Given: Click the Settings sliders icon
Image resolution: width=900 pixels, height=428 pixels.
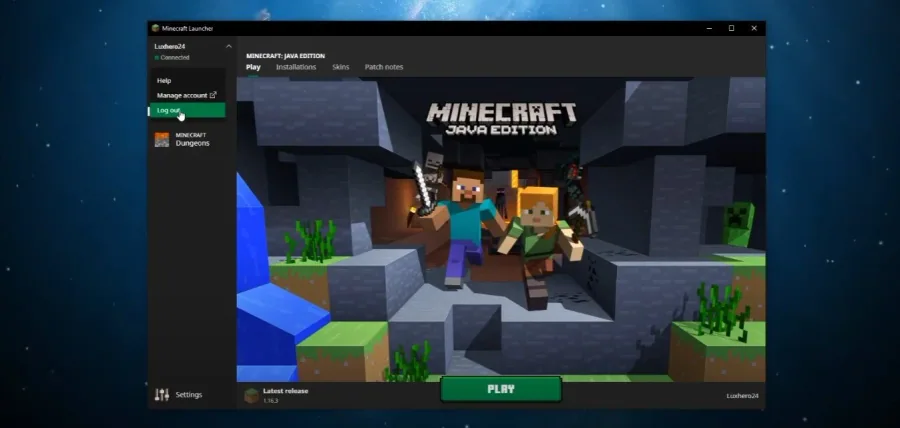Looking at the screenshot, I should (162, 395).
